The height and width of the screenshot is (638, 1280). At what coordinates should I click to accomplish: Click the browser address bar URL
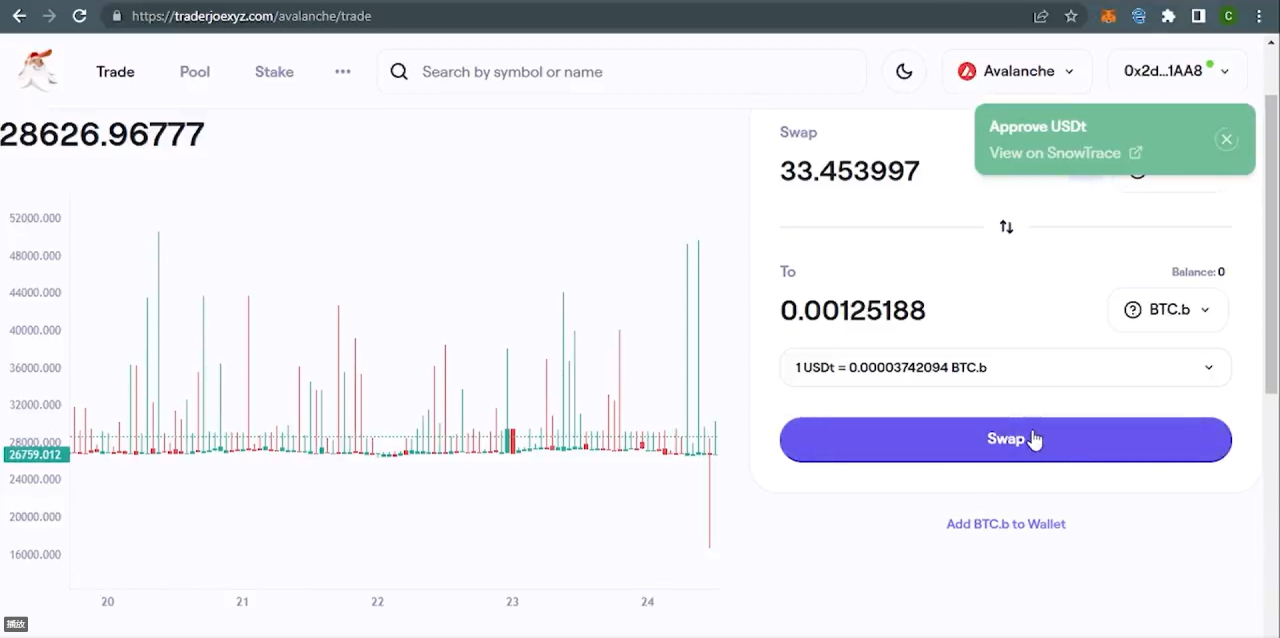[251, 16]
